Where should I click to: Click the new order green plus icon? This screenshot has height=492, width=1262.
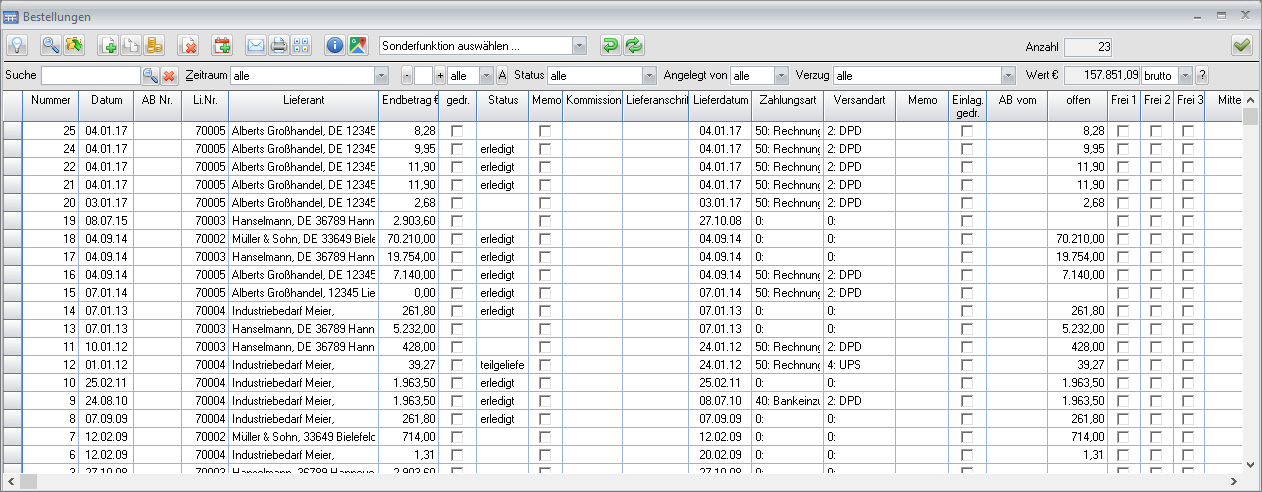pos(108,45)
